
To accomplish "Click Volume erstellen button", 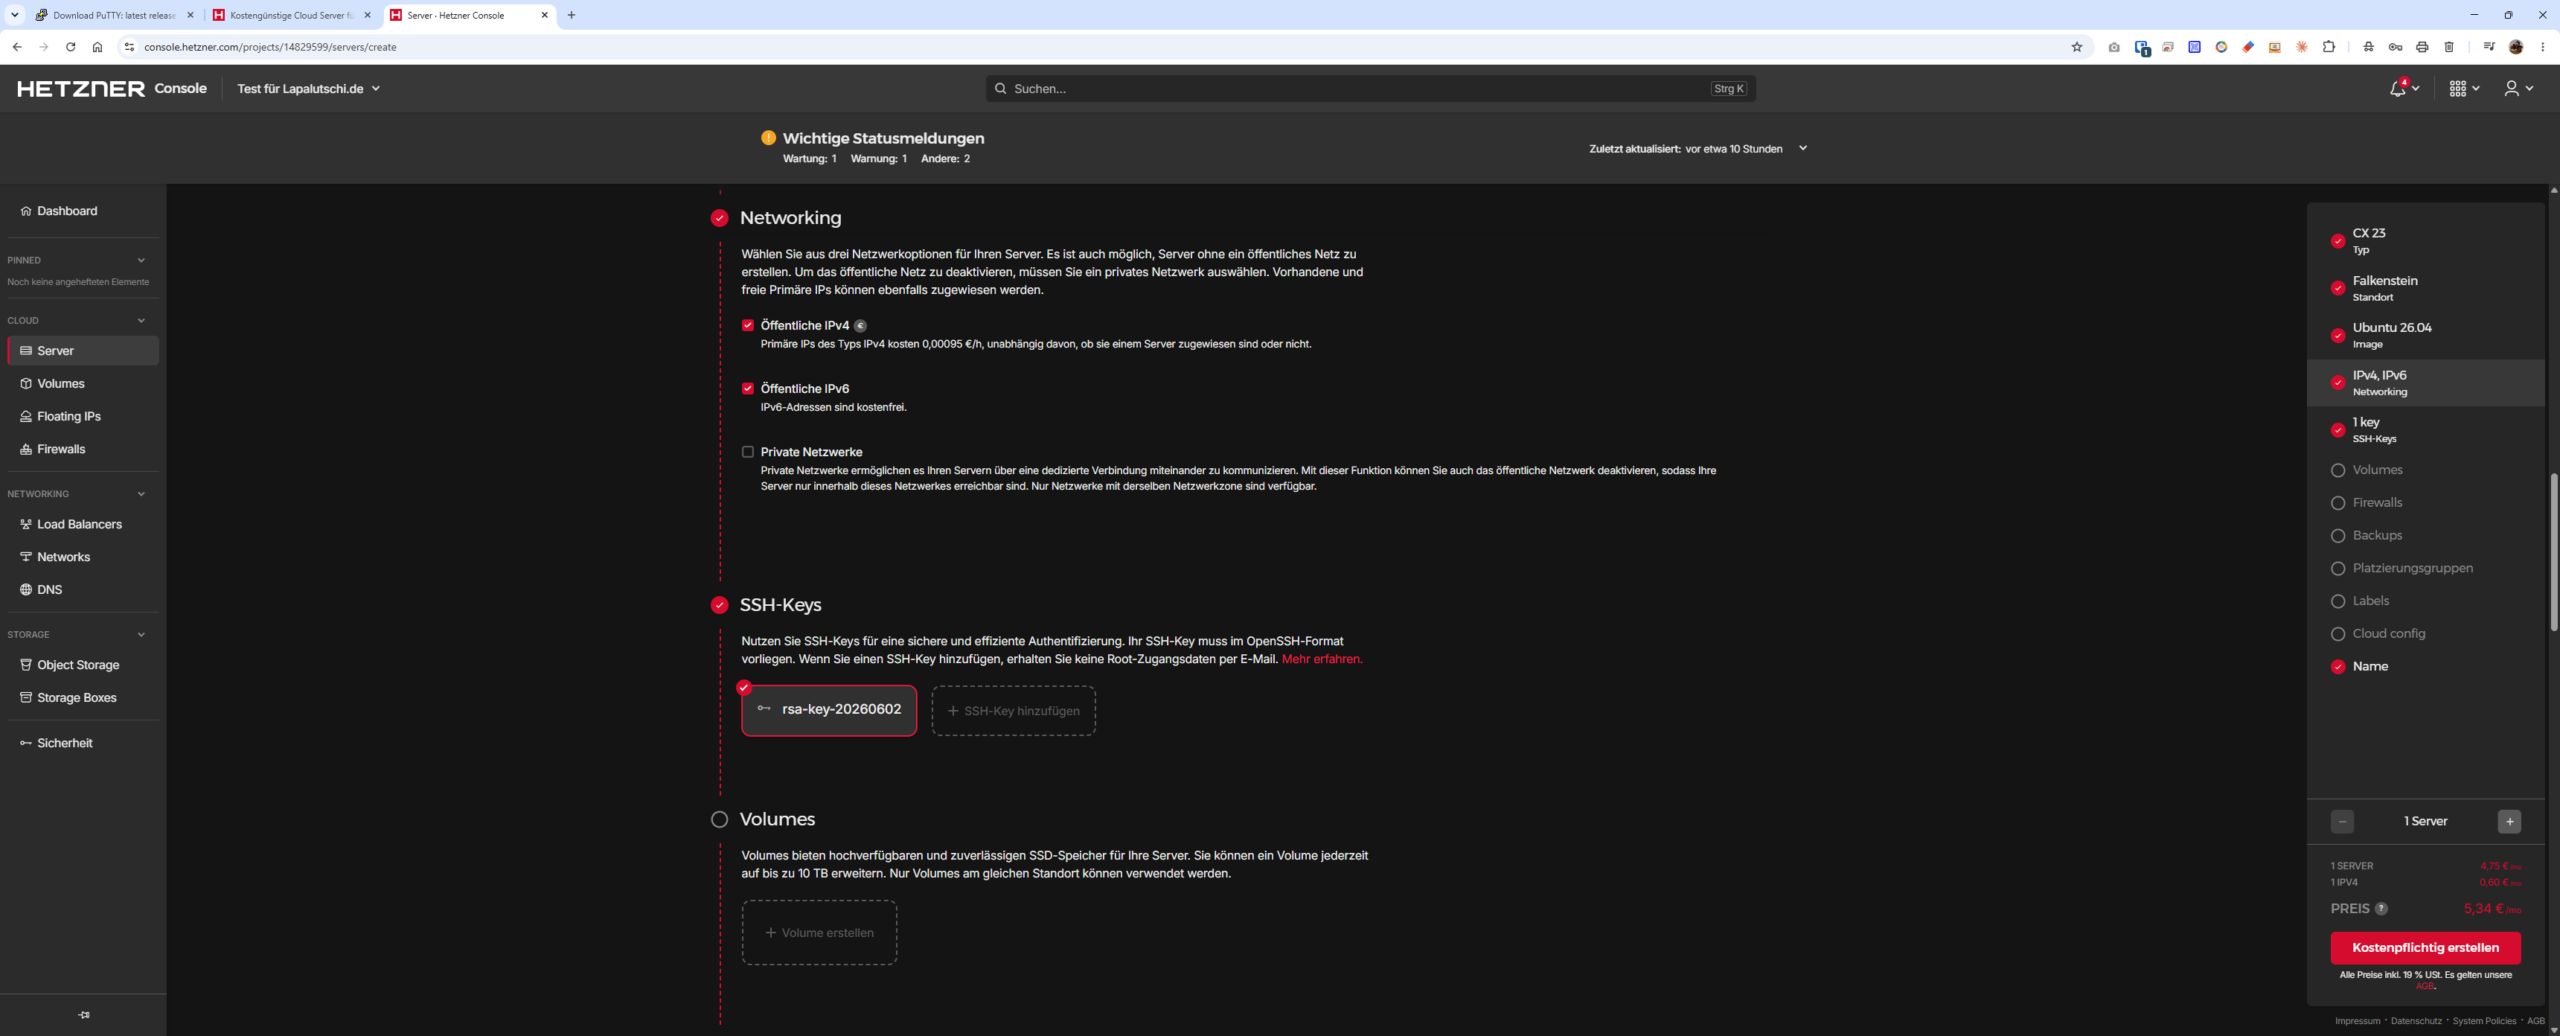I will [819, 933].
